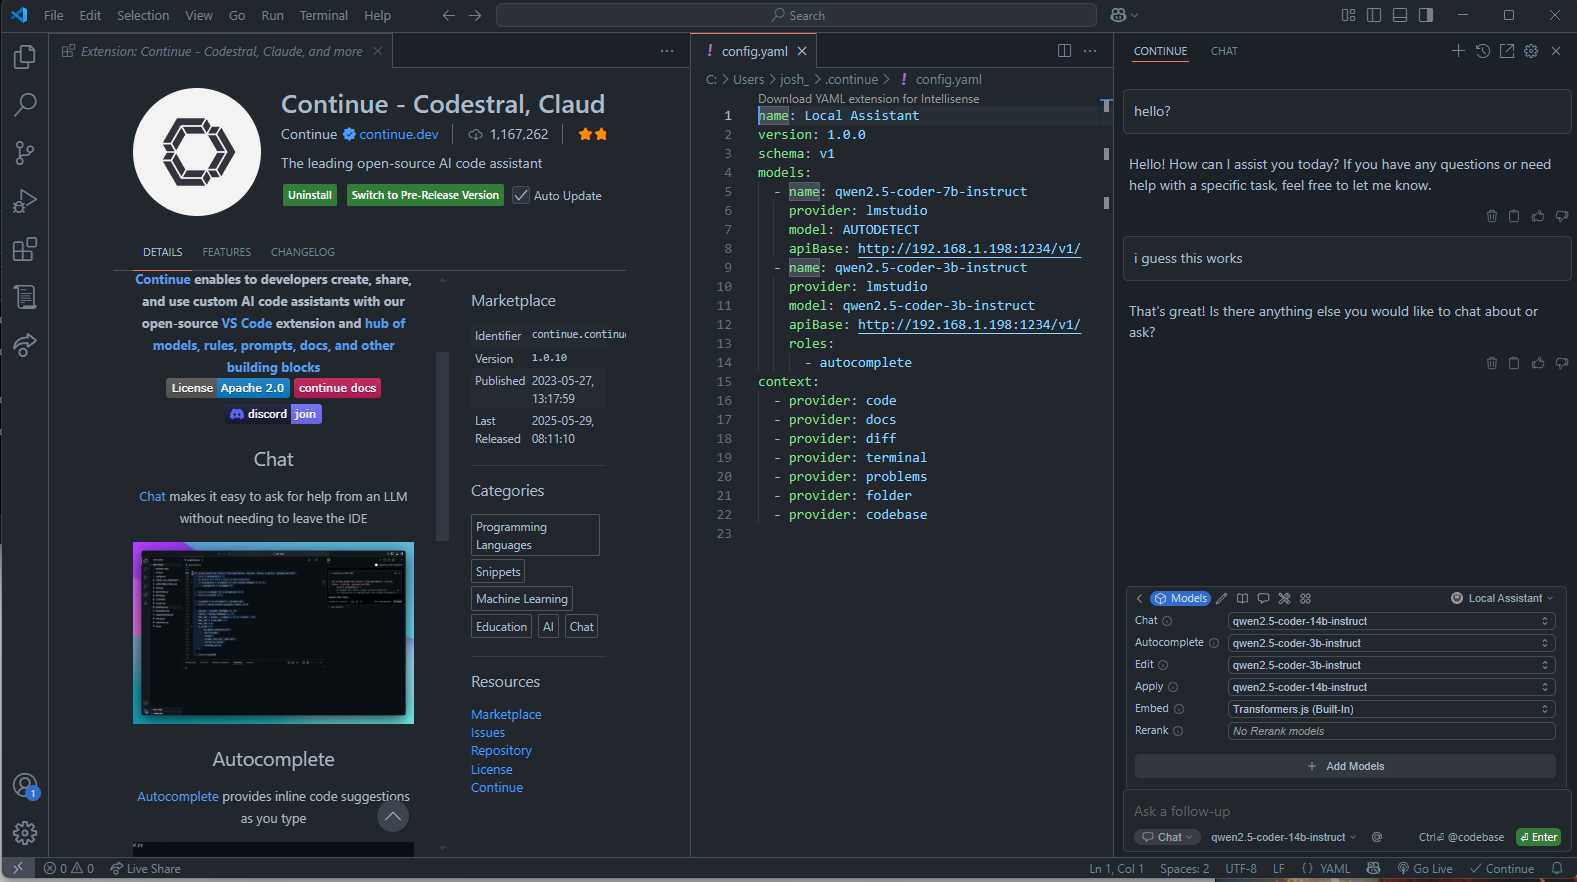
Task: Open the continue.dev publisher link
Action: coord(399,134)
